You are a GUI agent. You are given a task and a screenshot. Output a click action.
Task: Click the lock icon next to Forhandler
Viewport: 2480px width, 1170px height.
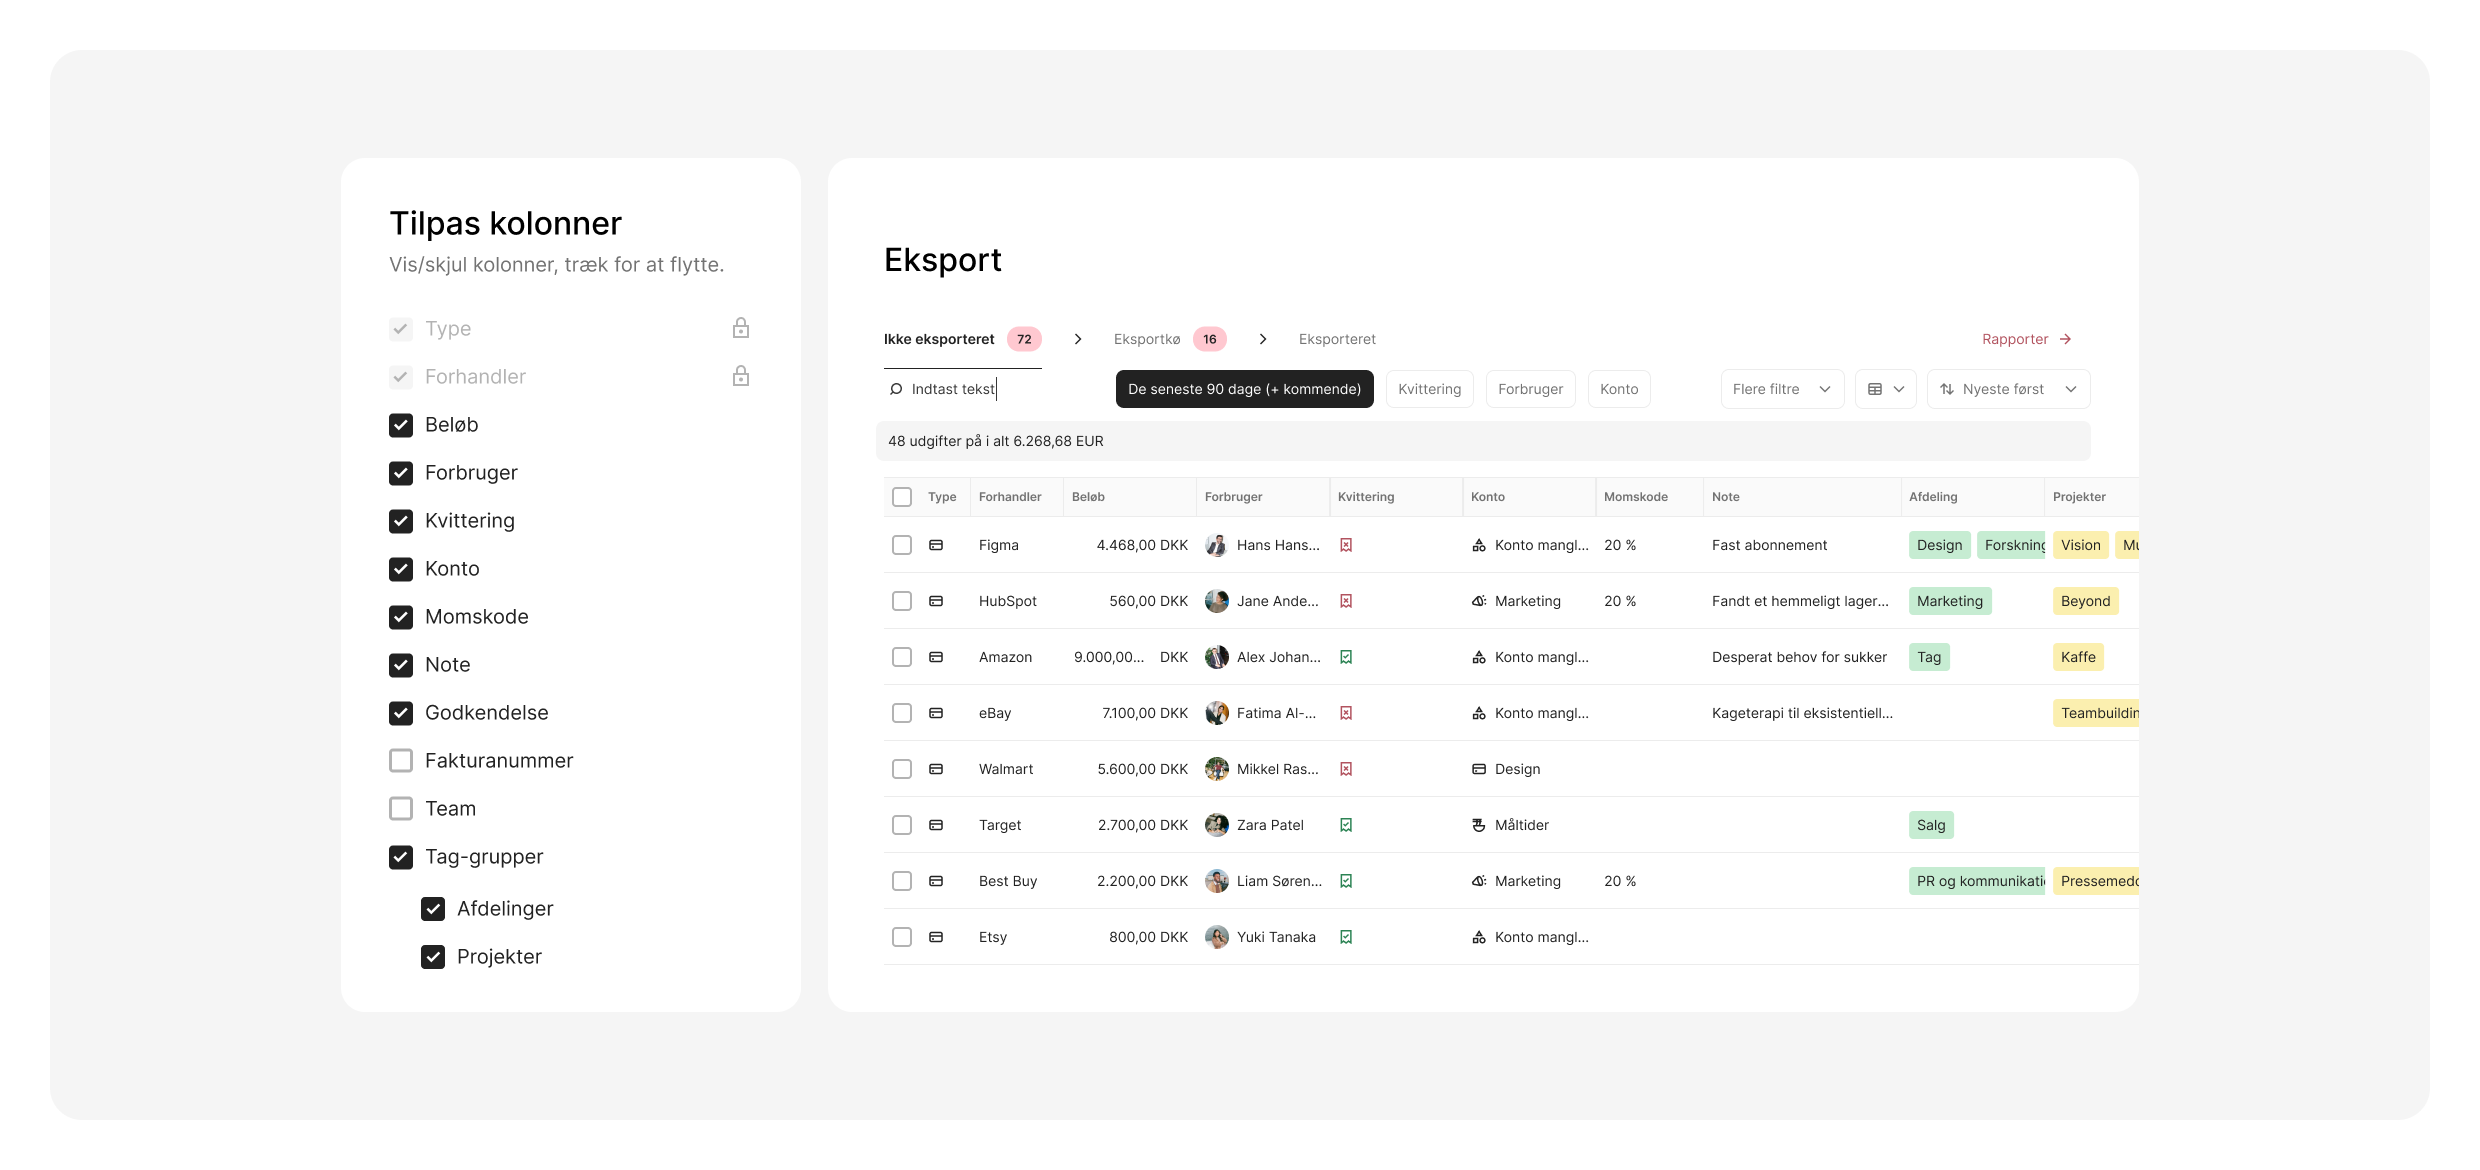(x=740, y=376)
